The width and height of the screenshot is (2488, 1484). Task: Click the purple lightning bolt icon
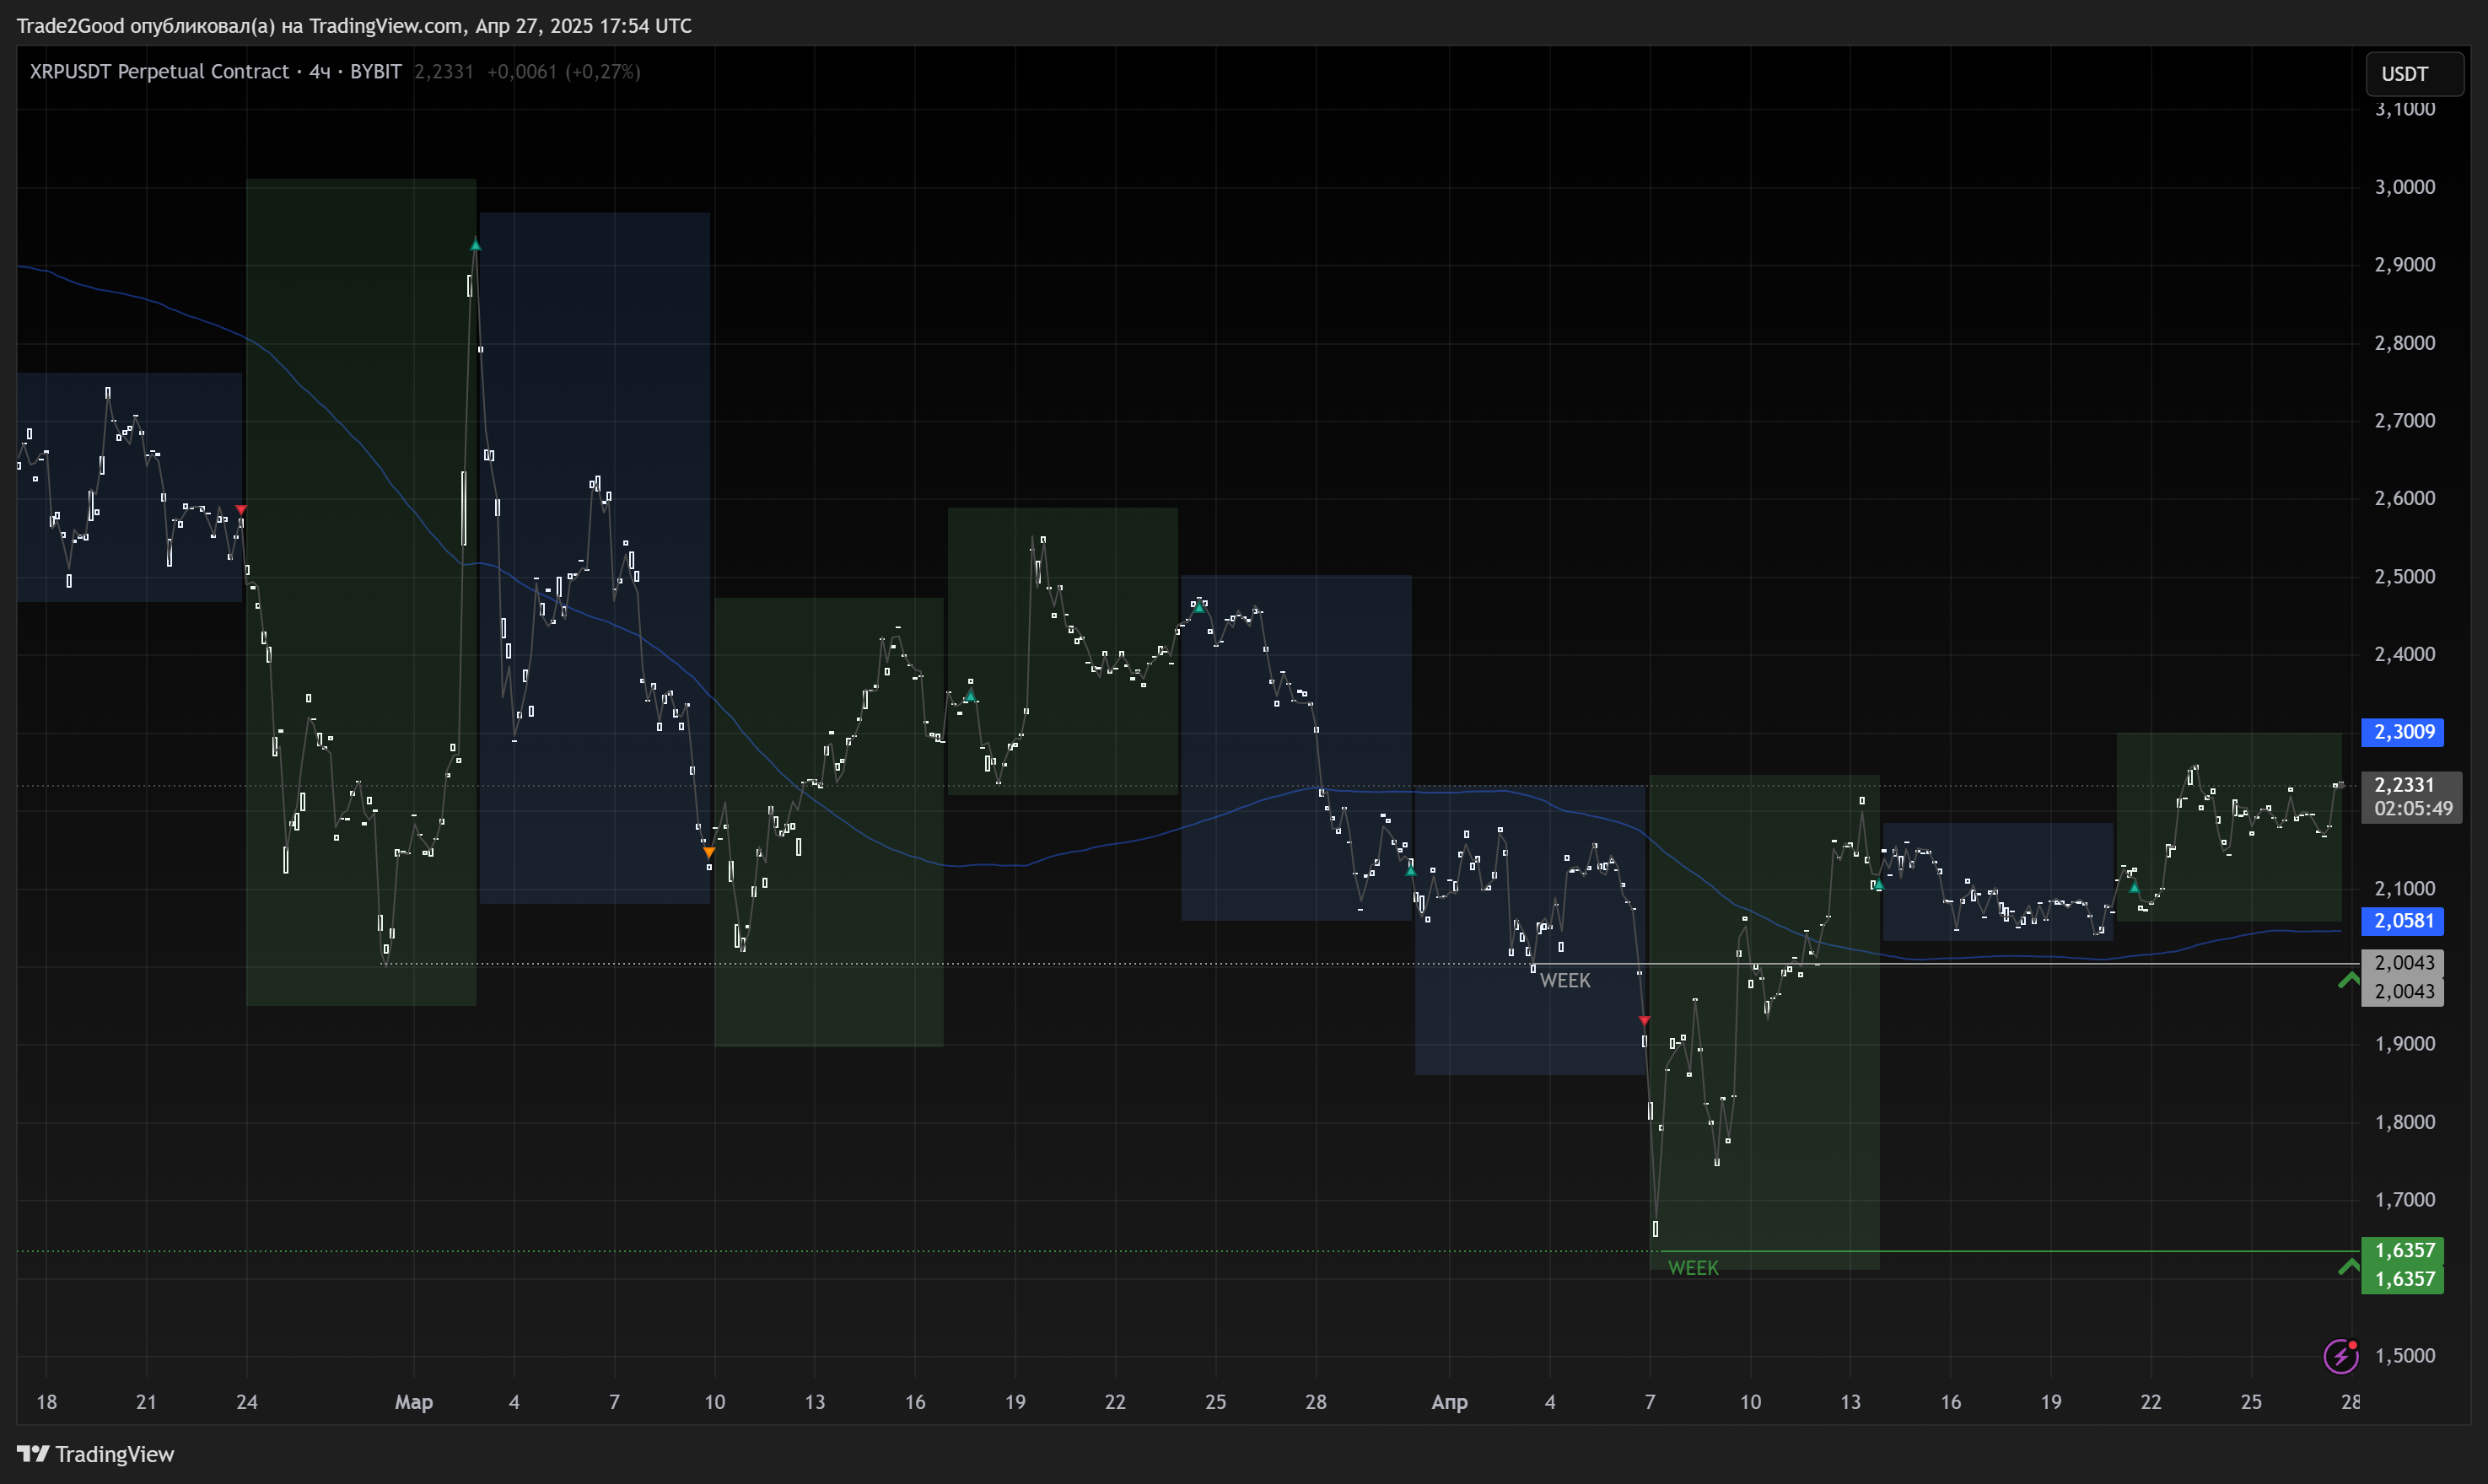pos(2340,1356)
